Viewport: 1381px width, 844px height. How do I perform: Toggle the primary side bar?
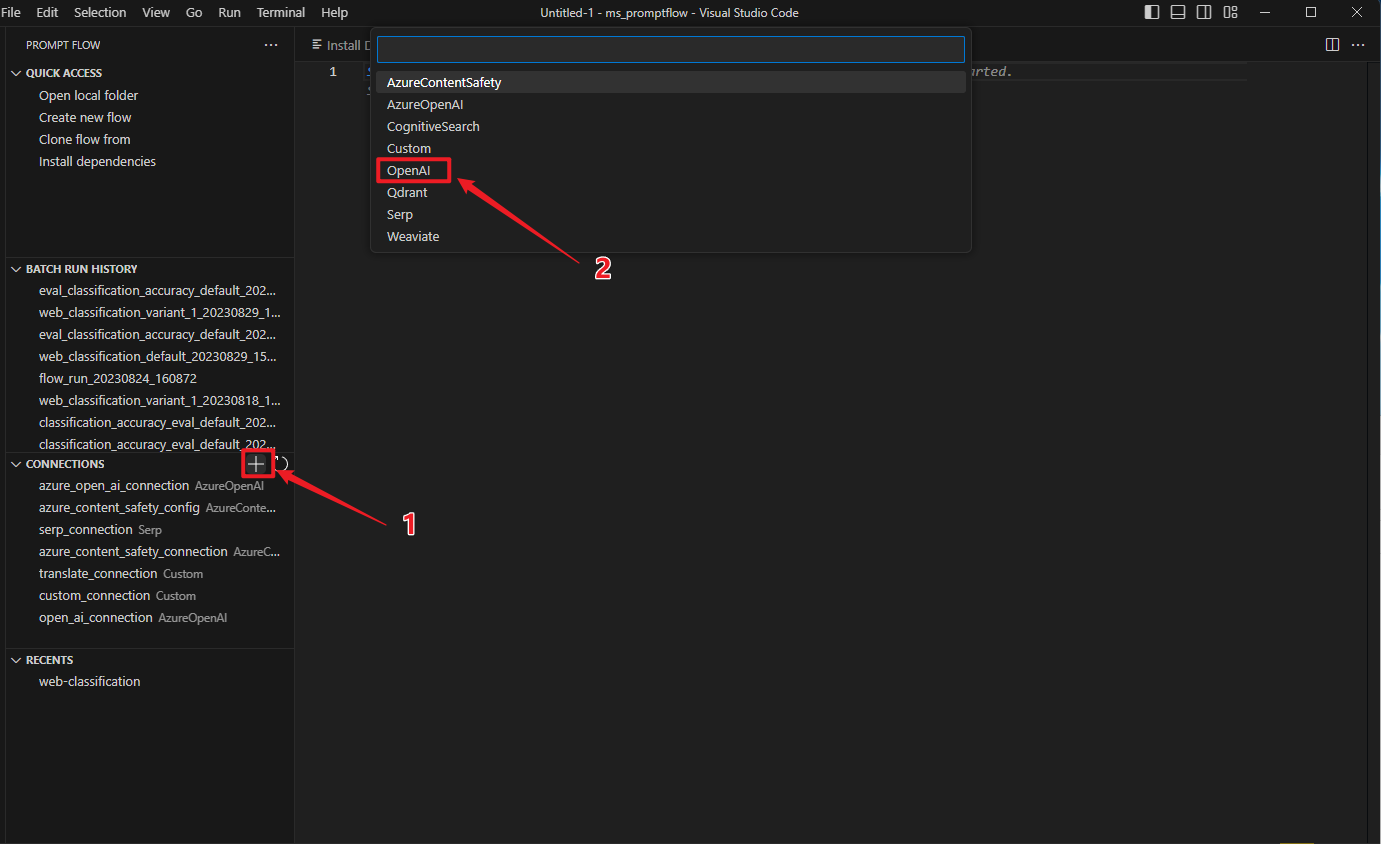pos(1152,13)
